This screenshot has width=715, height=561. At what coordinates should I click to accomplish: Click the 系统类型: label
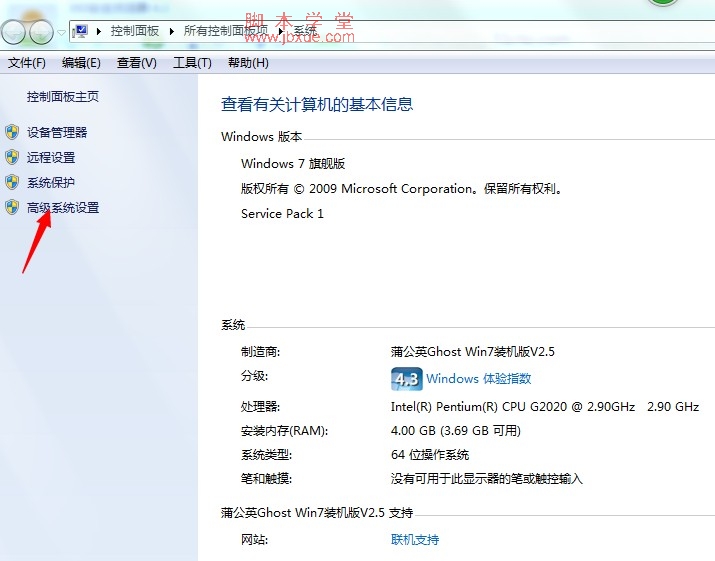tap(266, 455)
